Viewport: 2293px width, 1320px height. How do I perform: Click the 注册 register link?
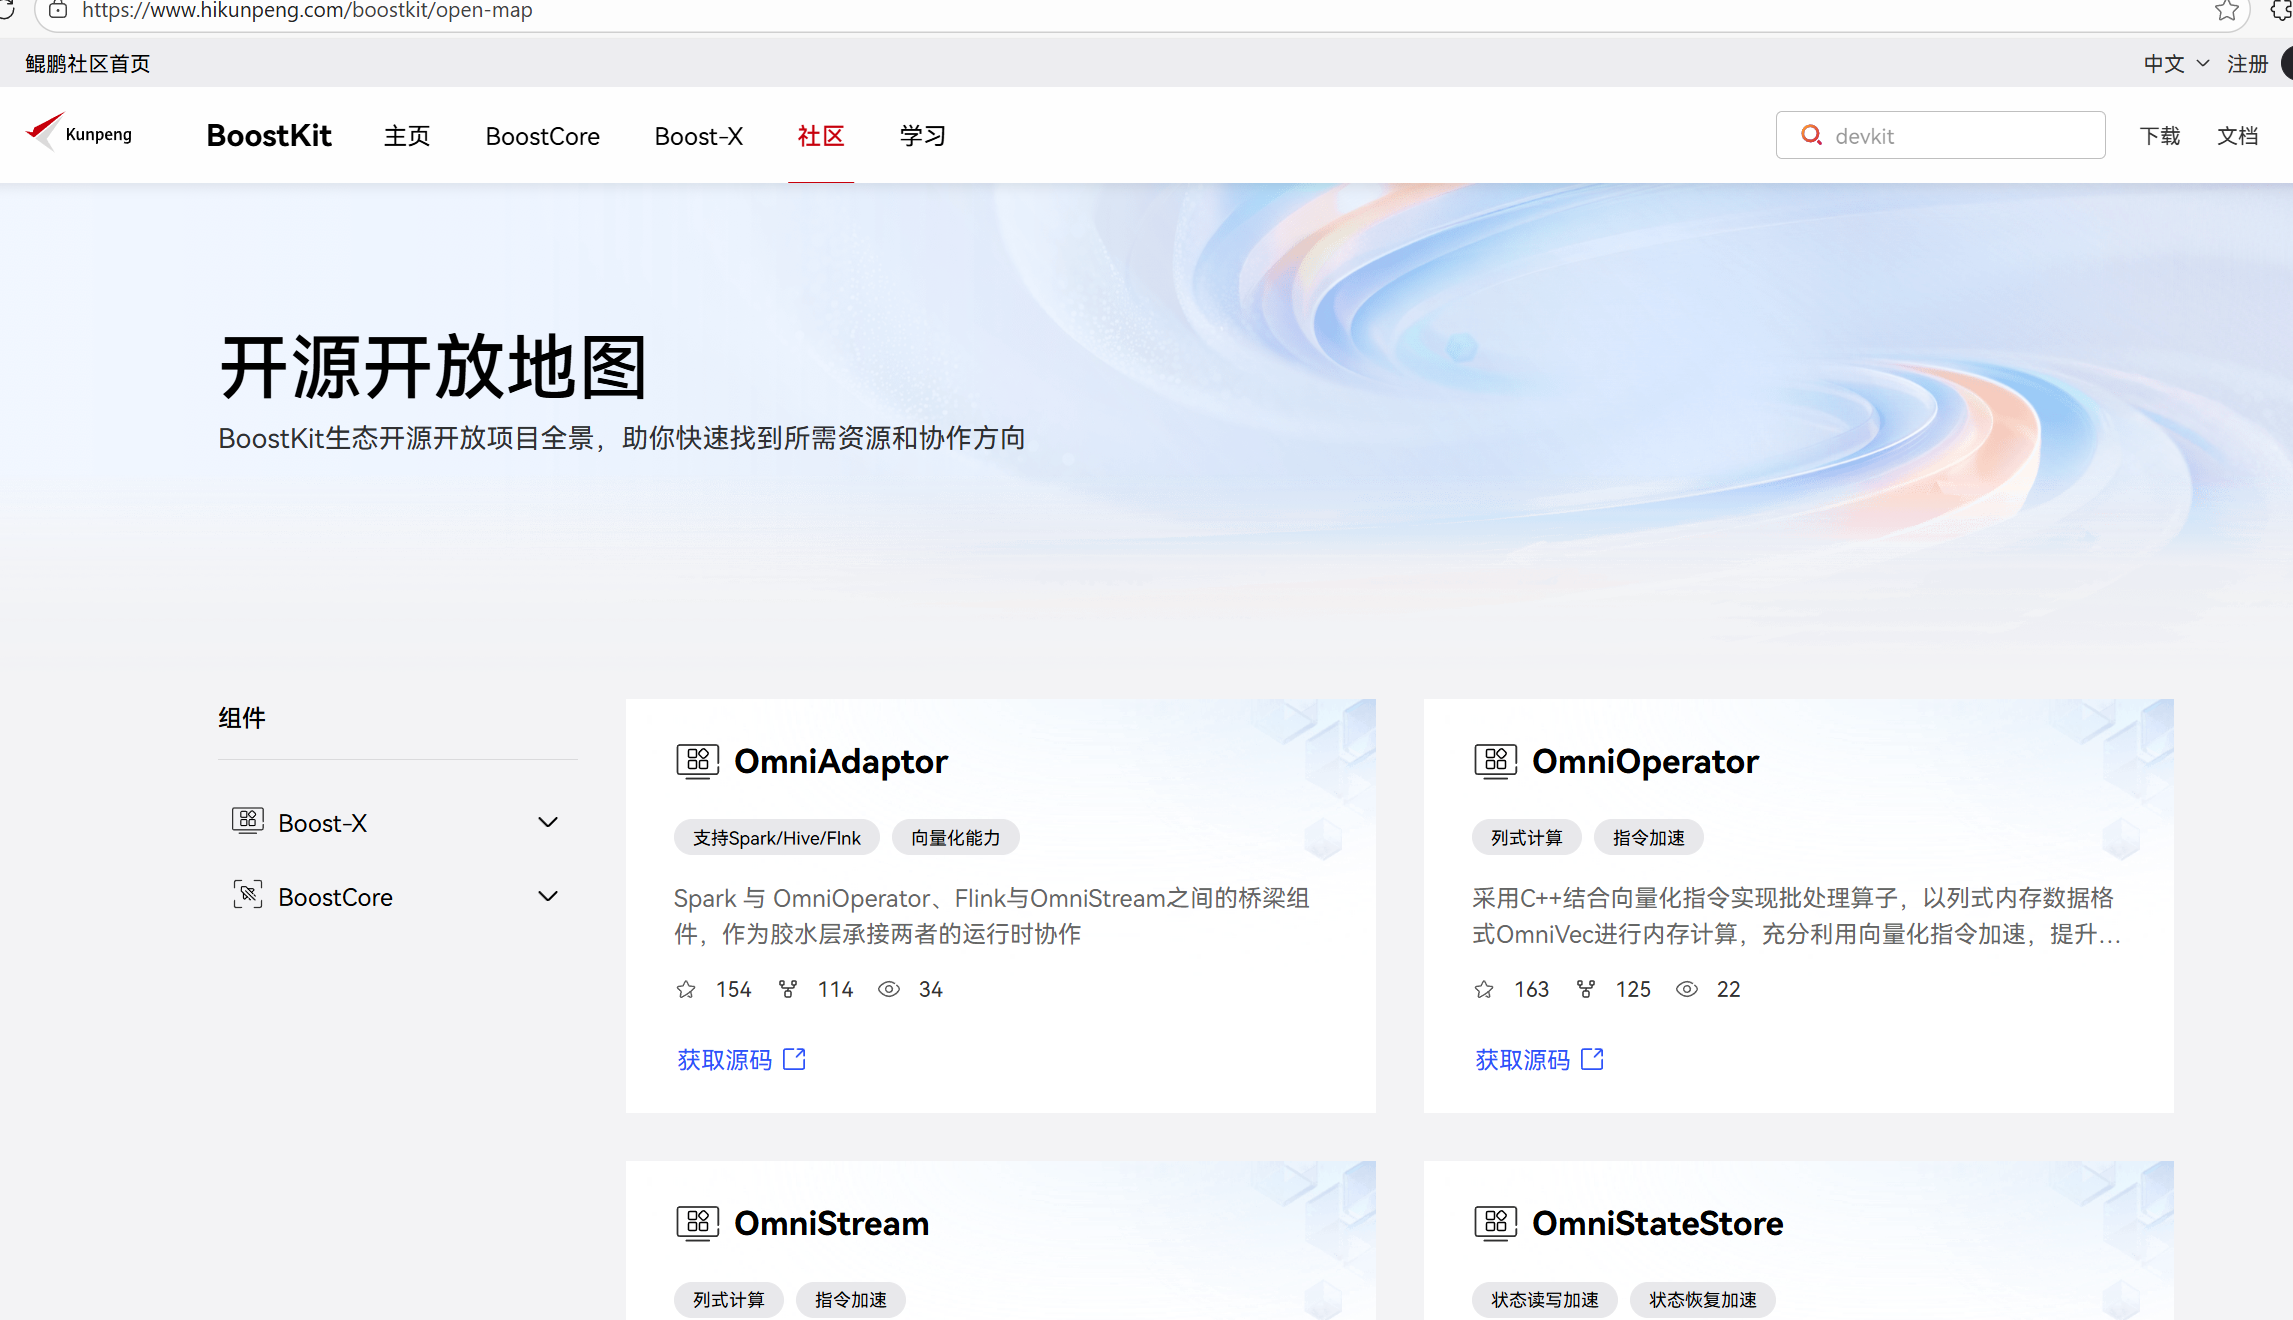[x=2247, y=64]
